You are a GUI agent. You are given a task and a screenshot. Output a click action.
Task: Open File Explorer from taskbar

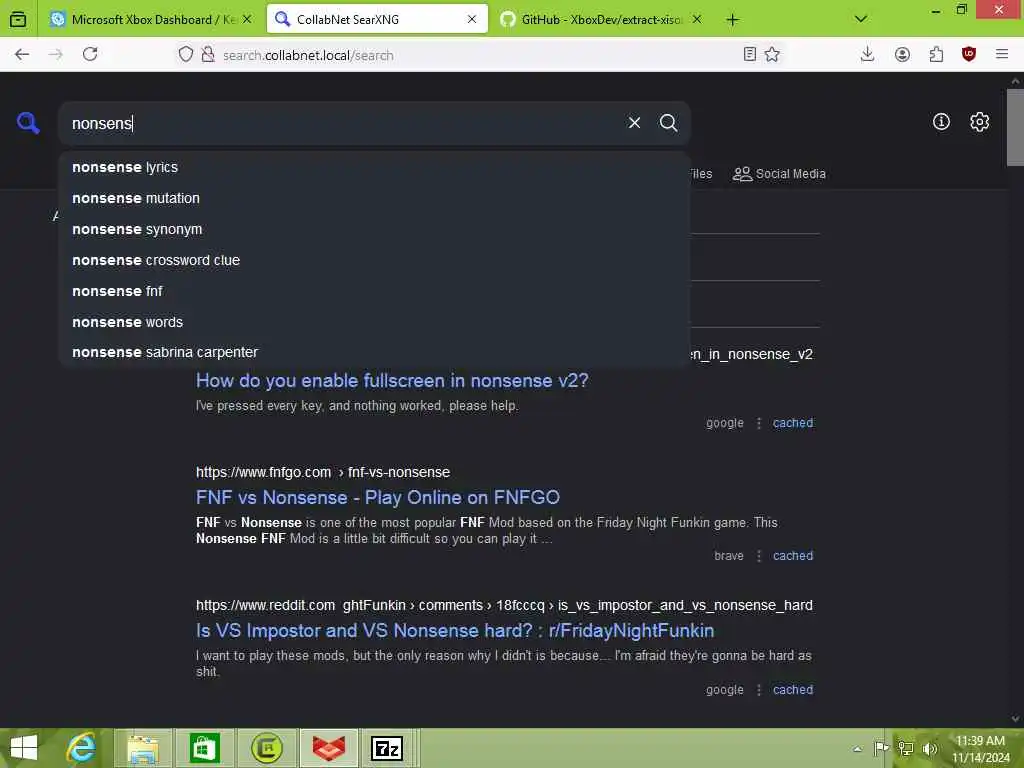[142, 748]
